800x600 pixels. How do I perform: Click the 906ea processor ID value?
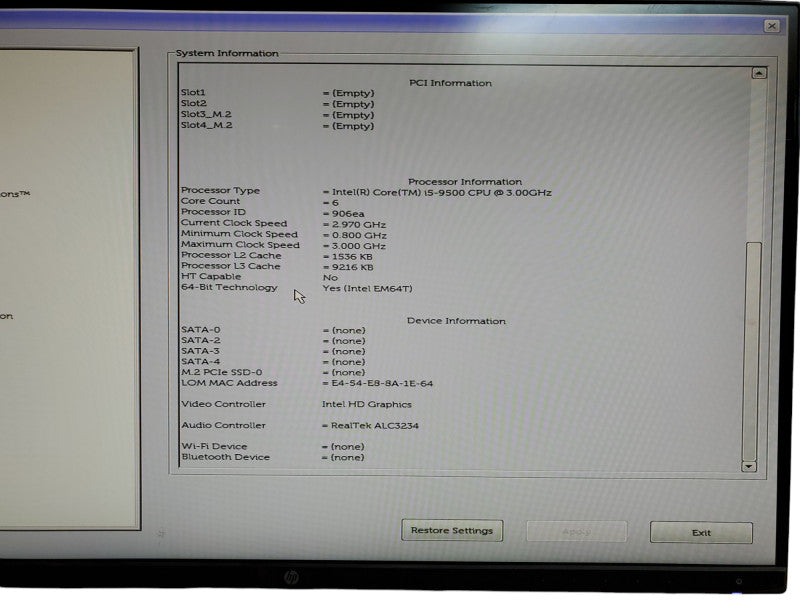[x=348, y=214]
